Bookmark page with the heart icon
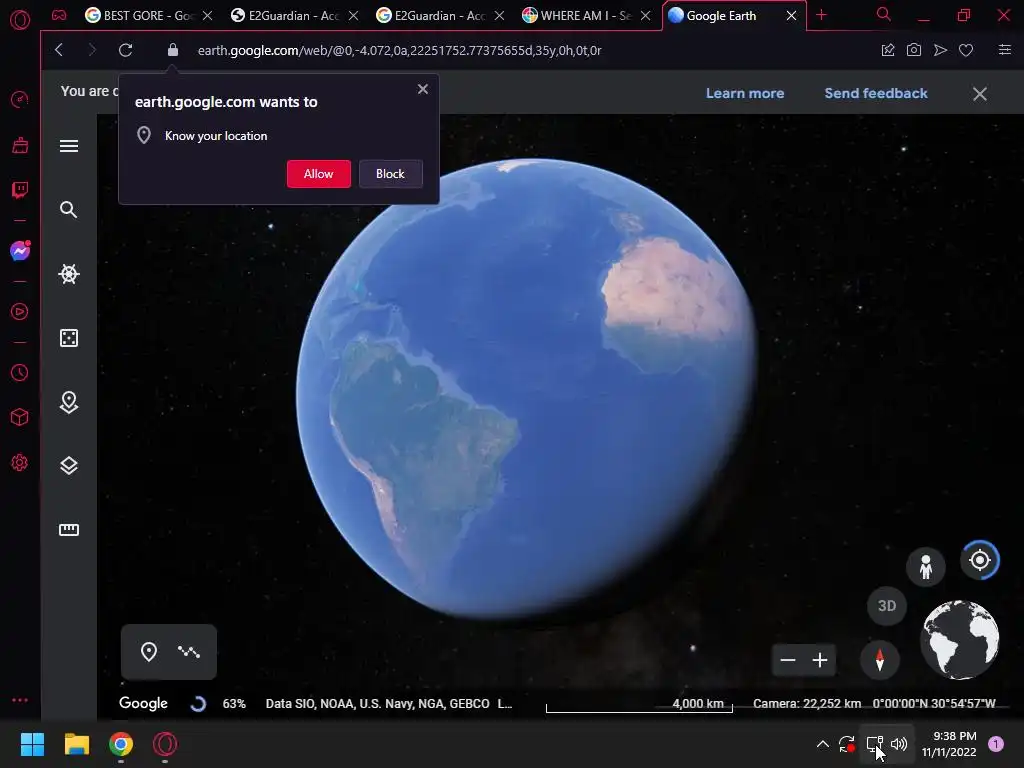The width and height of the screenshot is (1024, 768). pos(966,50)
